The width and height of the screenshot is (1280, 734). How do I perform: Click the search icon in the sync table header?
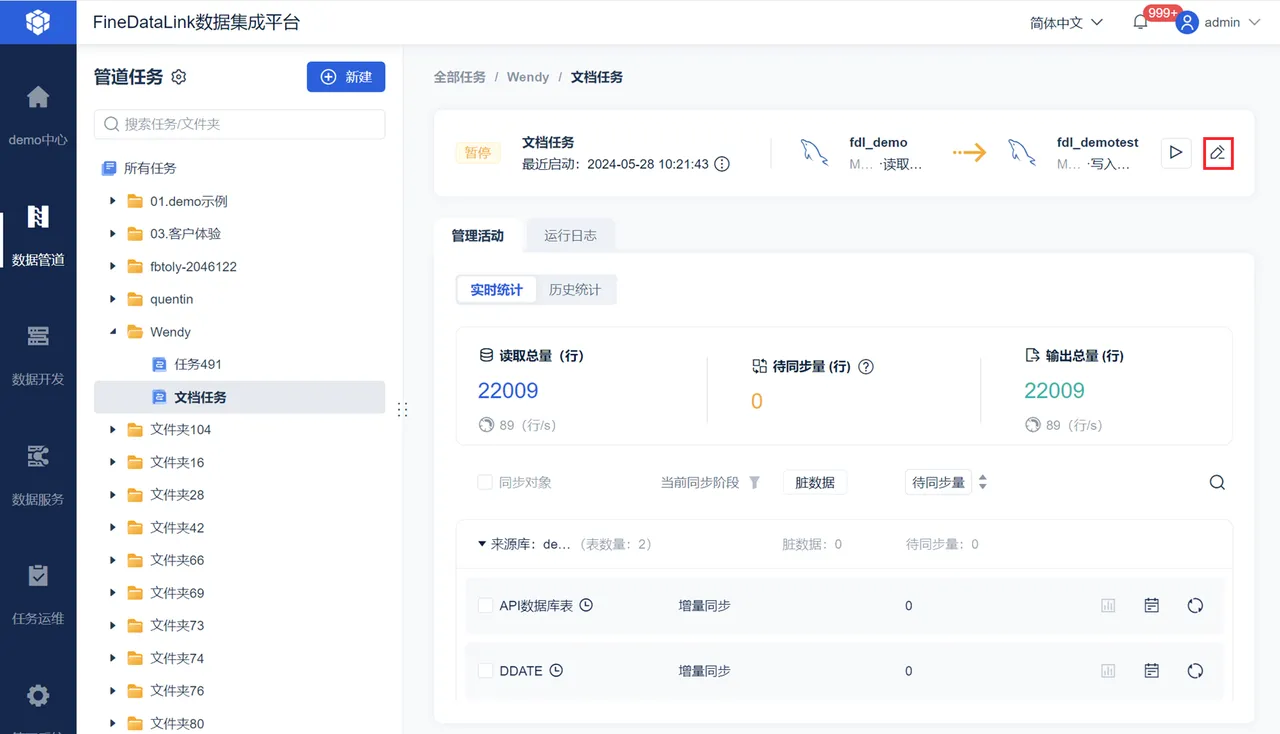point(1217,482)
